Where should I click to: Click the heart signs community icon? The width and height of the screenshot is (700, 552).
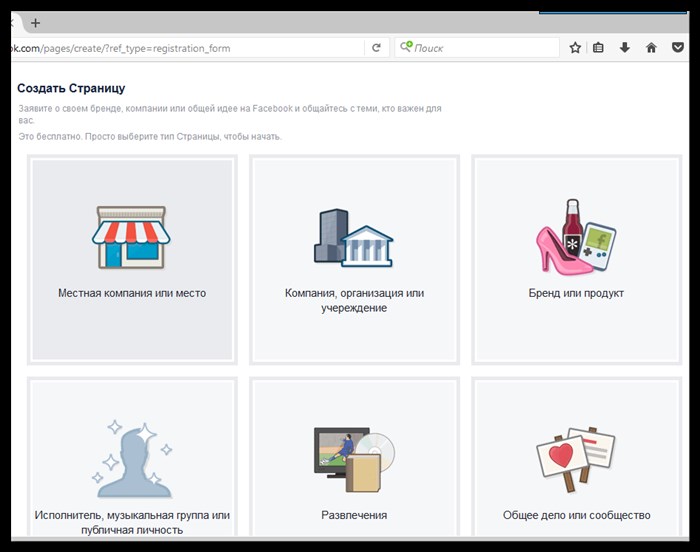(x=575, y=459)
